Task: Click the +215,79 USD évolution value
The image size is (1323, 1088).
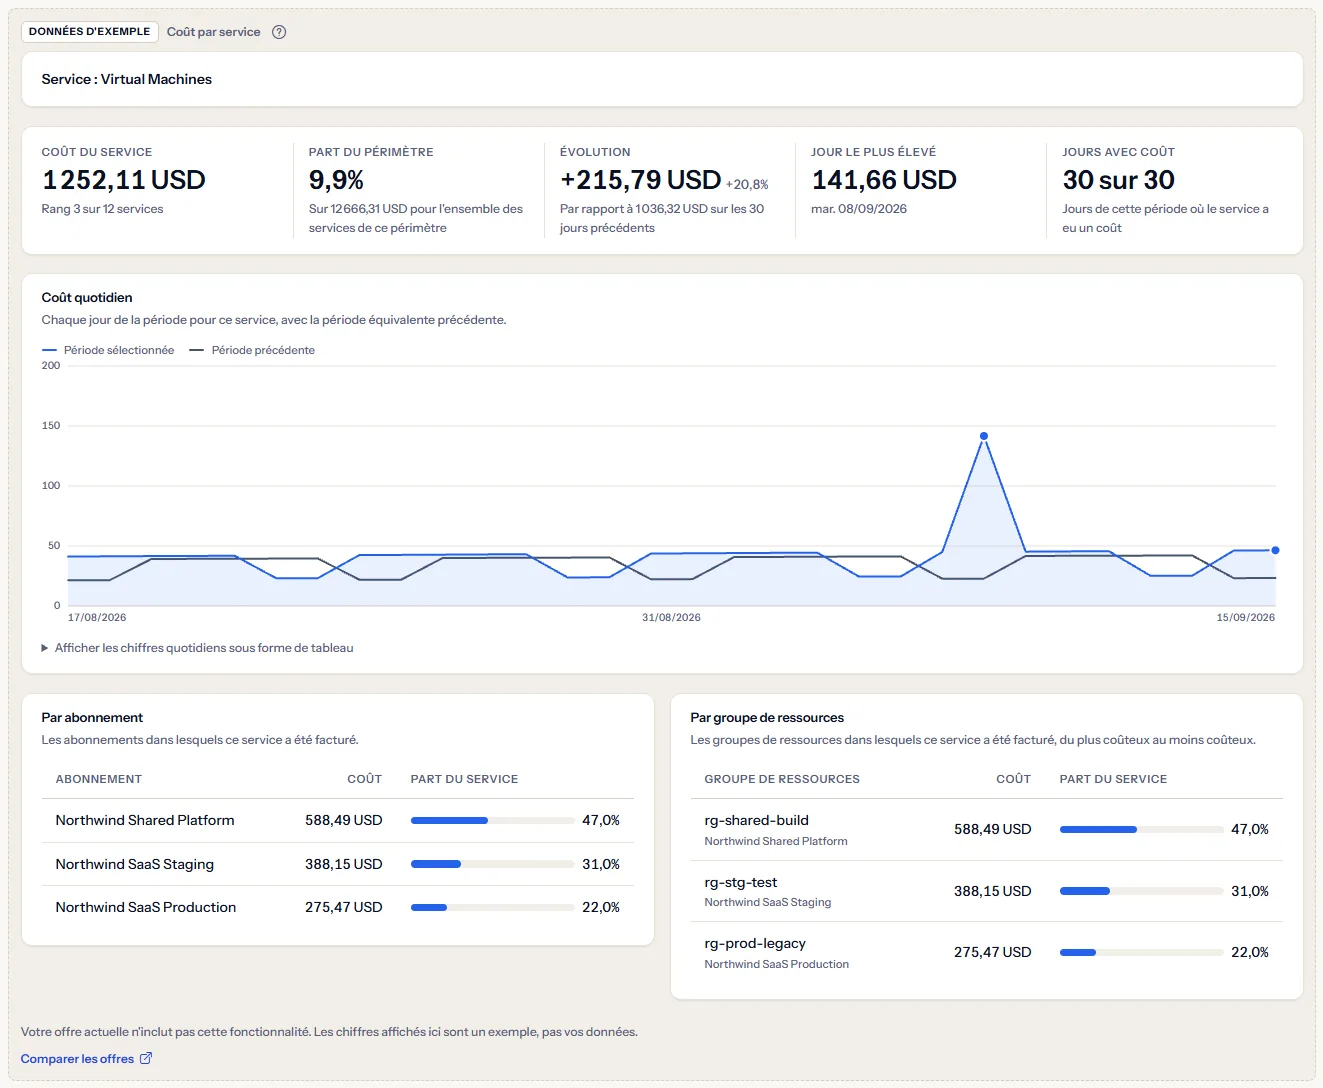Action: coord(641,180)
